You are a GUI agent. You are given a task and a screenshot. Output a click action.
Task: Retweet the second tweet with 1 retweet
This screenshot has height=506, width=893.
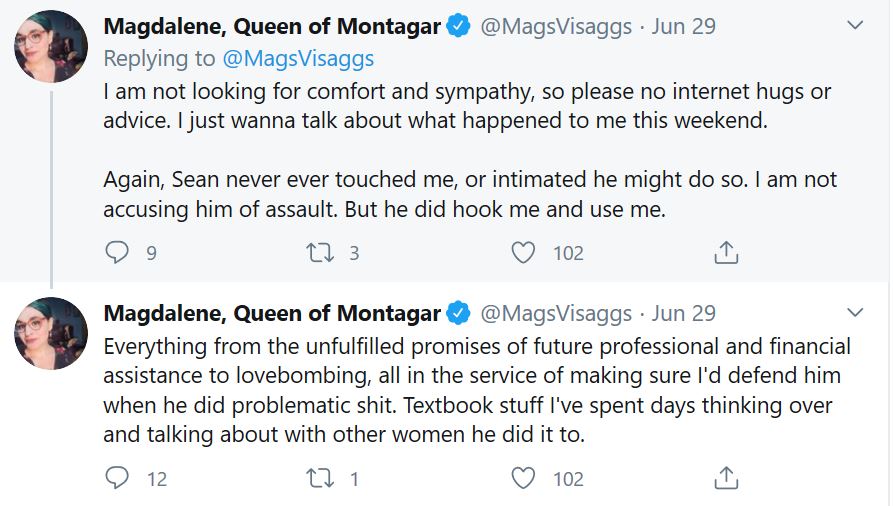318,479
